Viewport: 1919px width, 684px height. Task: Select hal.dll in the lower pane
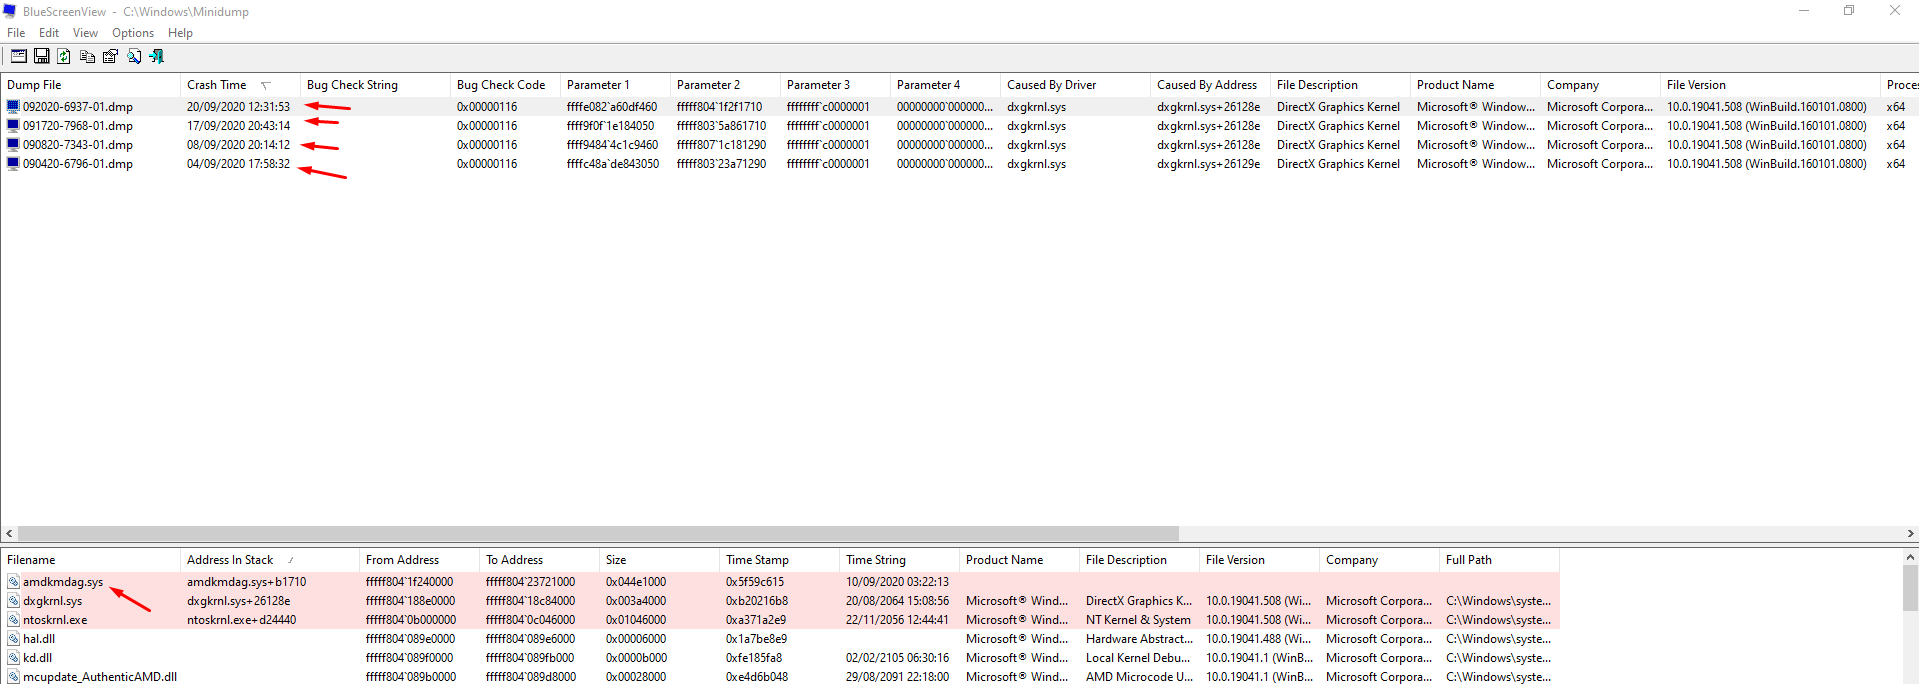(x=39, y=639)
